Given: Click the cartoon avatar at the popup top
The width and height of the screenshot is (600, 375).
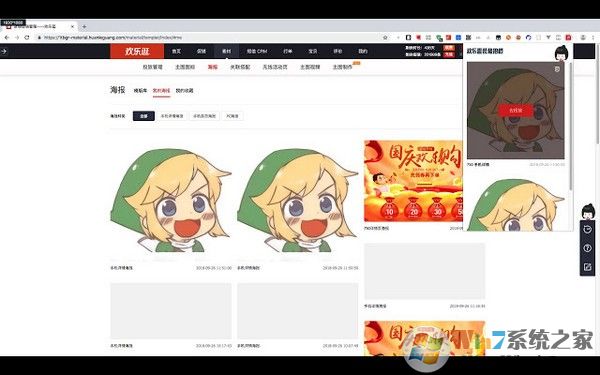Looking at the screenshot, I should click(x=561, y=52).
